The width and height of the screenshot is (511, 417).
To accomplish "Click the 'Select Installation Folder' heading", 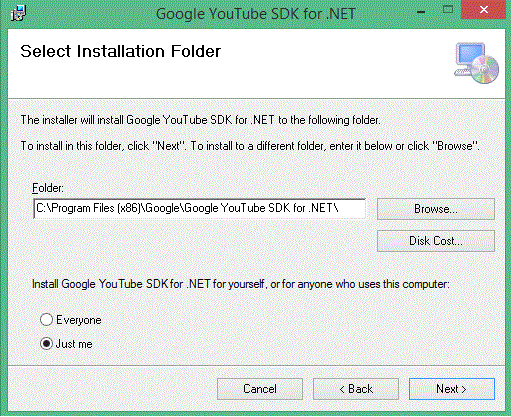I will (x=120, y=51).
